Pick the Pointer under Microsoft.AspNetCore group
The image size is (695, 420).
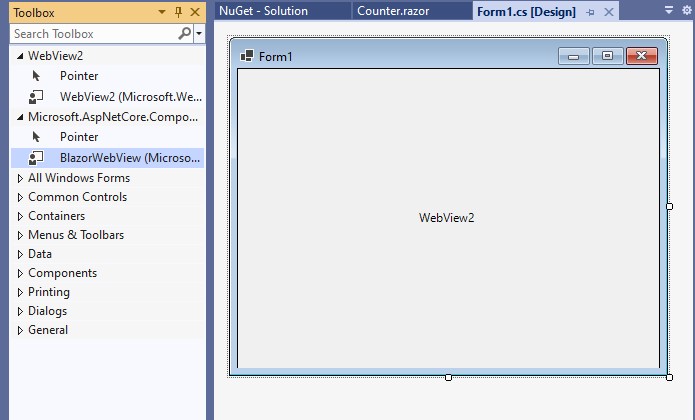point(78,137)
